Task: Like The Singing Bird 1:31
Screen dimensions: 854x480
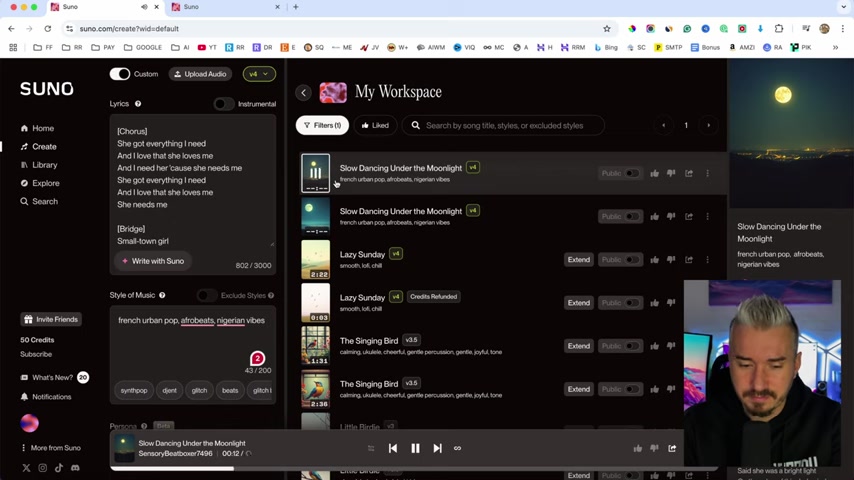Action: [654, 346]
